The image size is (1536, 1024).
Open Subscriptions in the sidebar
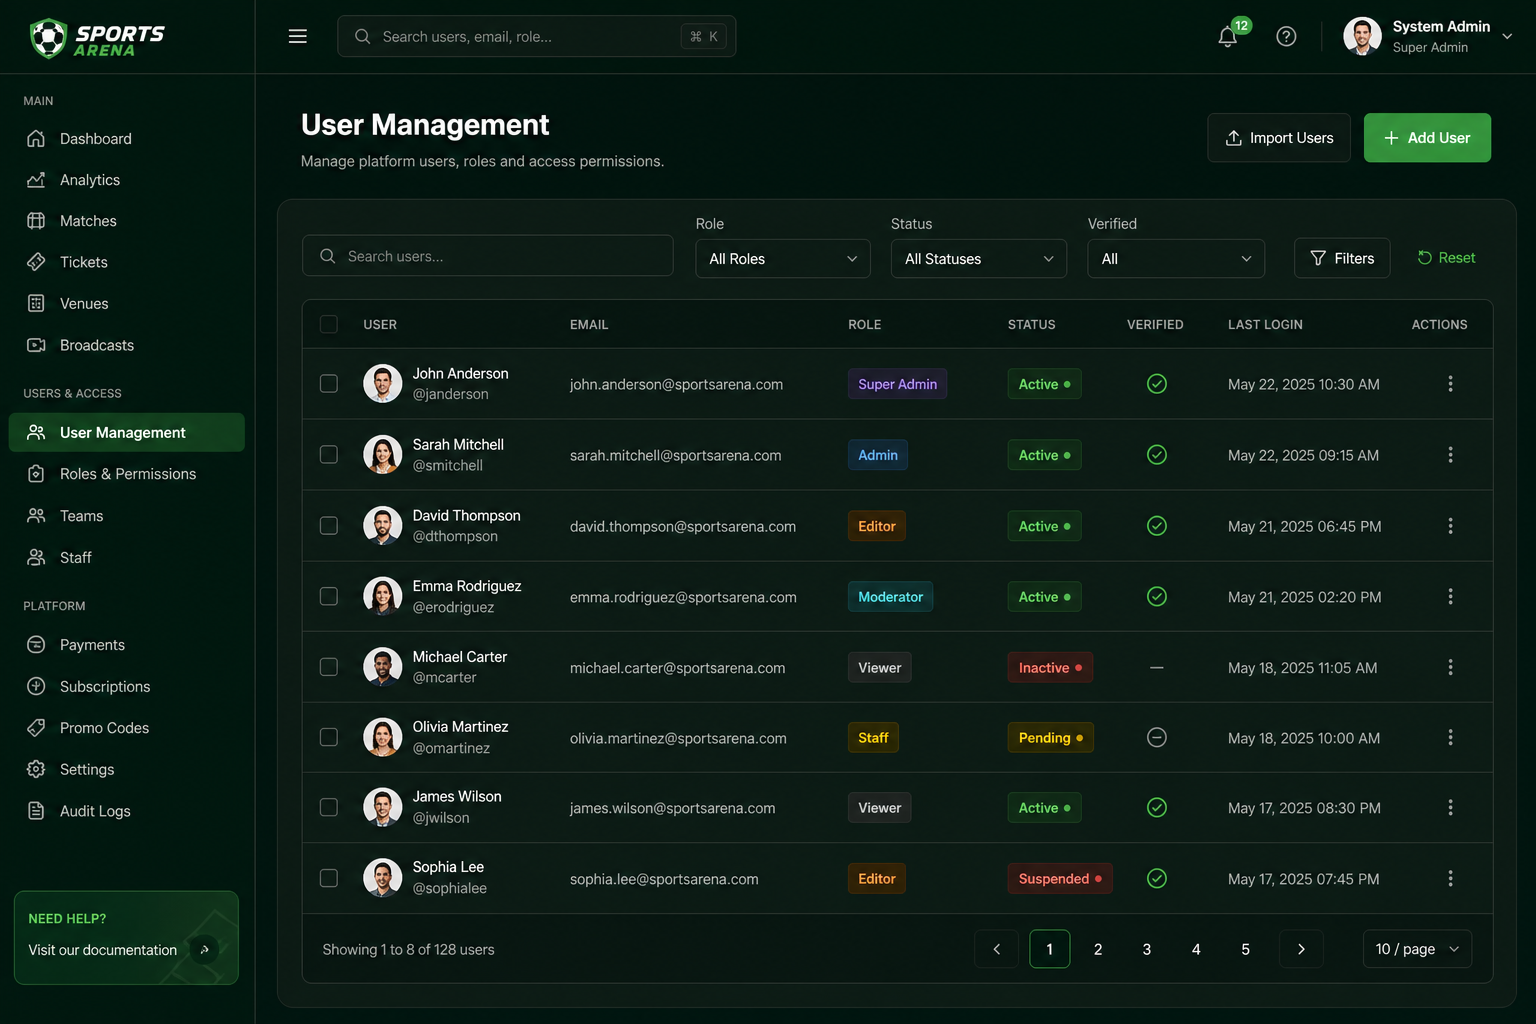tap(127, 687)
